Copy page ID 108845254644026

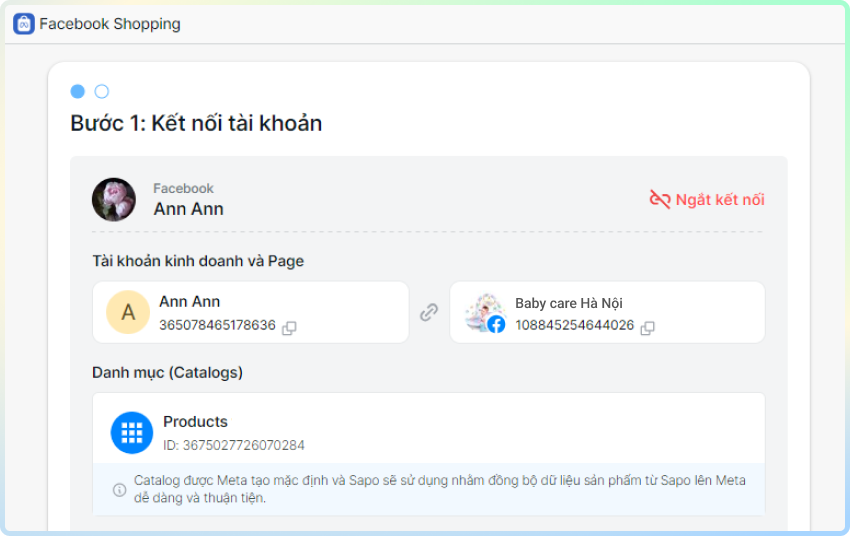point(647,327)
